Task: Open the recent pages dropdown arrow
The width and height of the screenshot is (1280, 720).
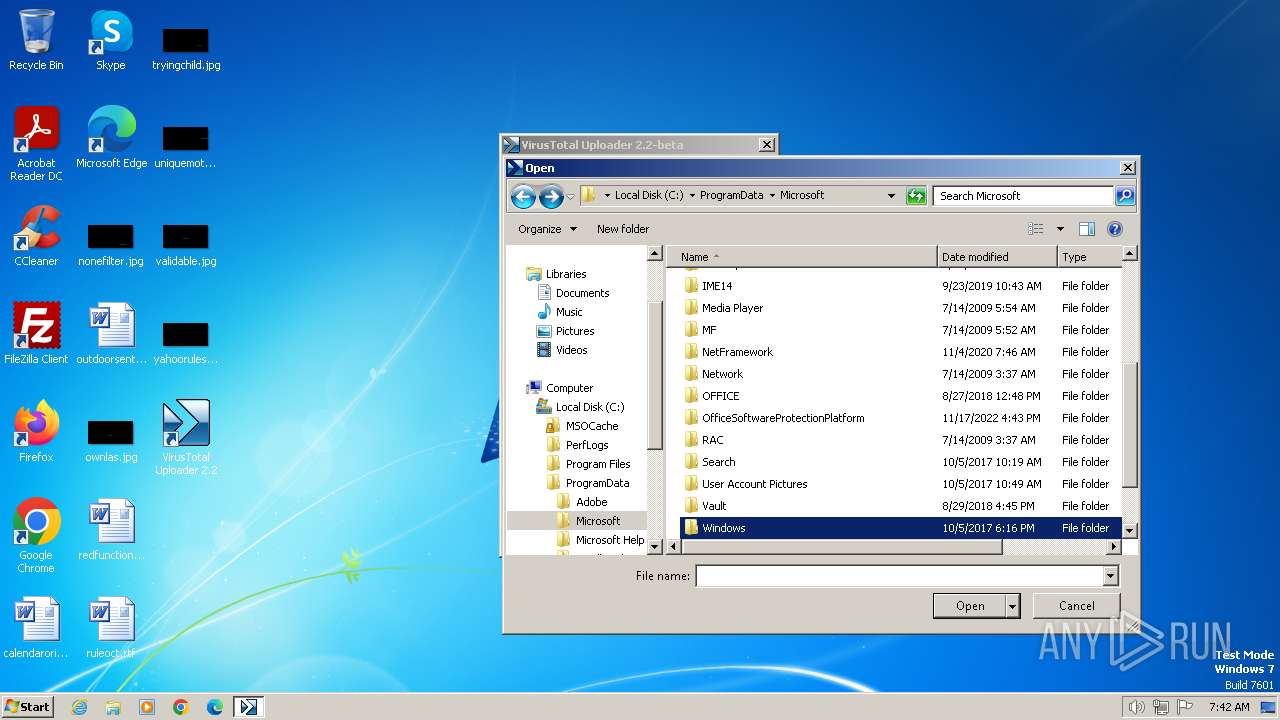Action: (570, 197)
